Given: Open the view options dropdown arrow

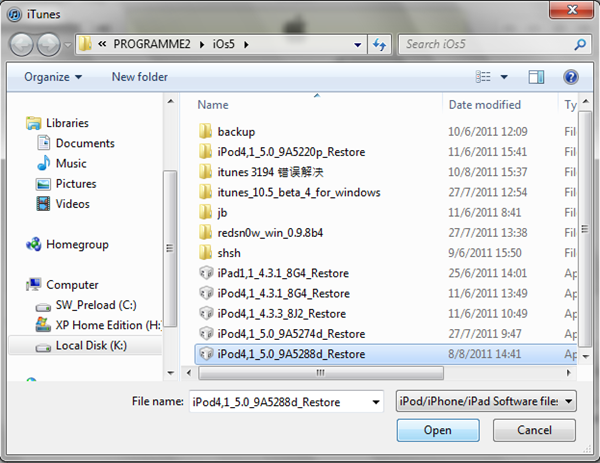Looking at the screenshot, I should pyautogui.click(x=504, y=77).
